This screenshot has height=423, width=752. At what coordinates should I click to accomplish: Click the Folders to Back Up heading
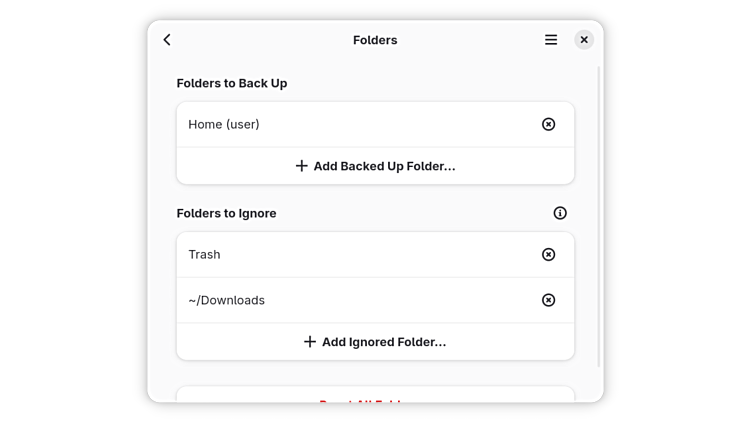coord(232,83)
